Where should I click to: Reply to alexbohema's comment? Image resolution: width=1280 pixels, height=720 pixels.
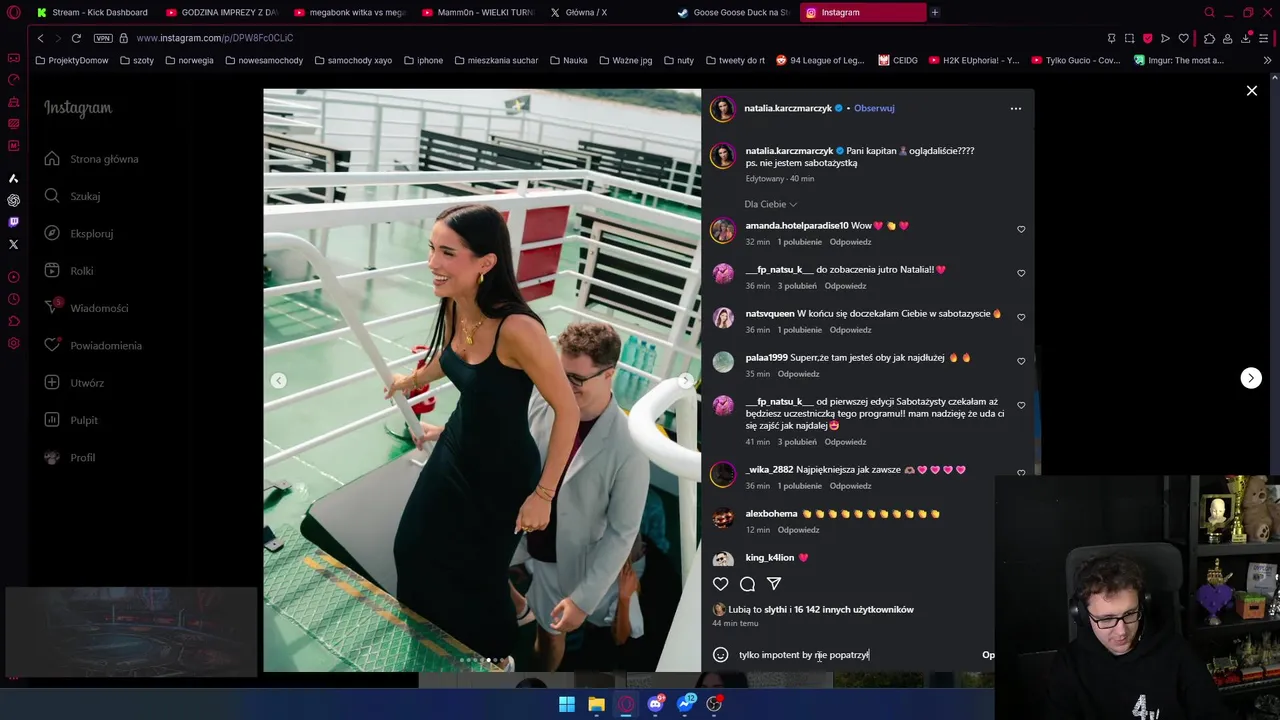798,530
